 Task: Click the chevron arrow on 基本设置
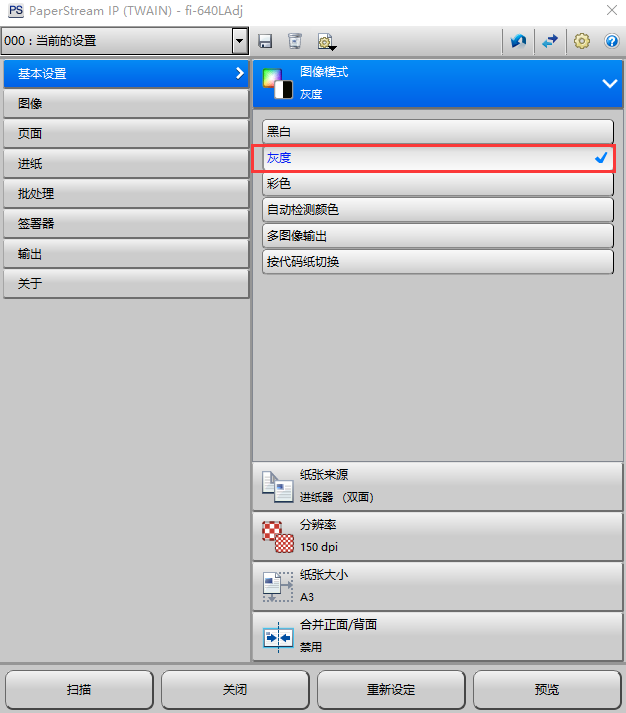pyautogui.click(x=240, y=73)
